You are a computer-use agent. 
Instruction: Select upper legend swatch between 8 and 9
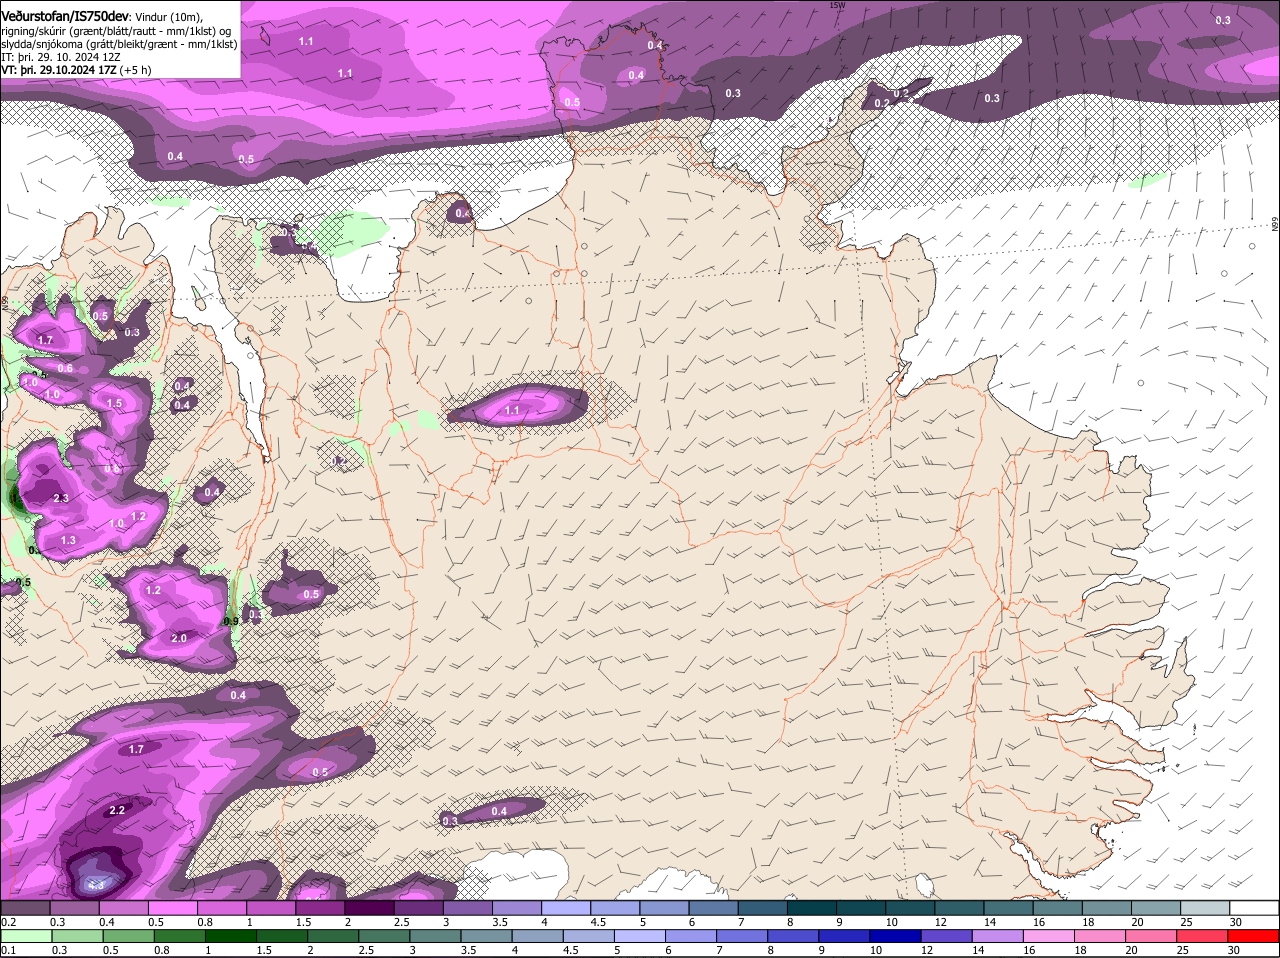(x=812, y=907)
